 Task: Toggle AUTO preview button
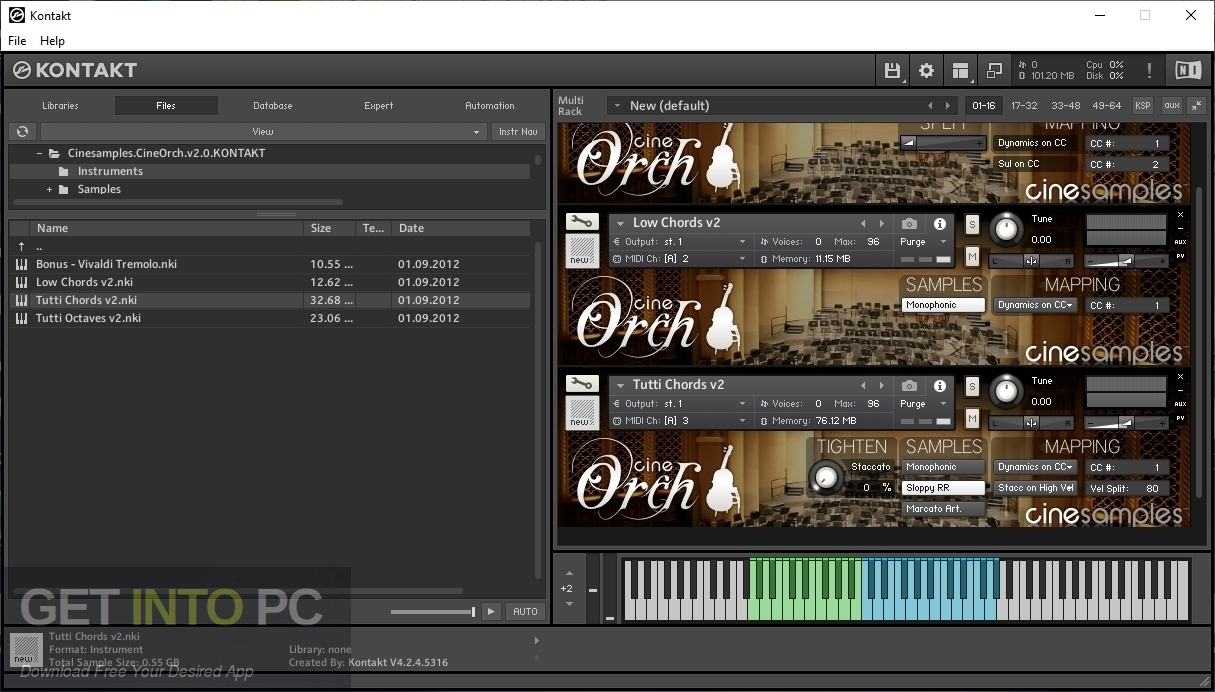point(525,611)
